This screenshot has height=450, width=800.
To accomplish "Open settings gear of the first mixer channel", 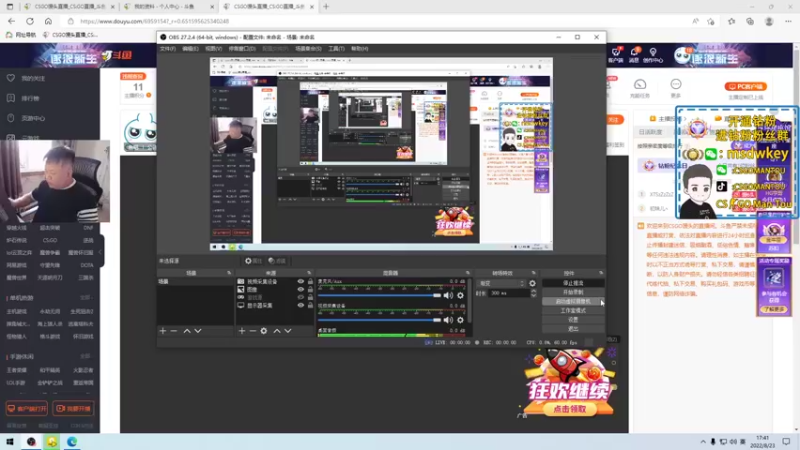I will (x=460, y=295).
